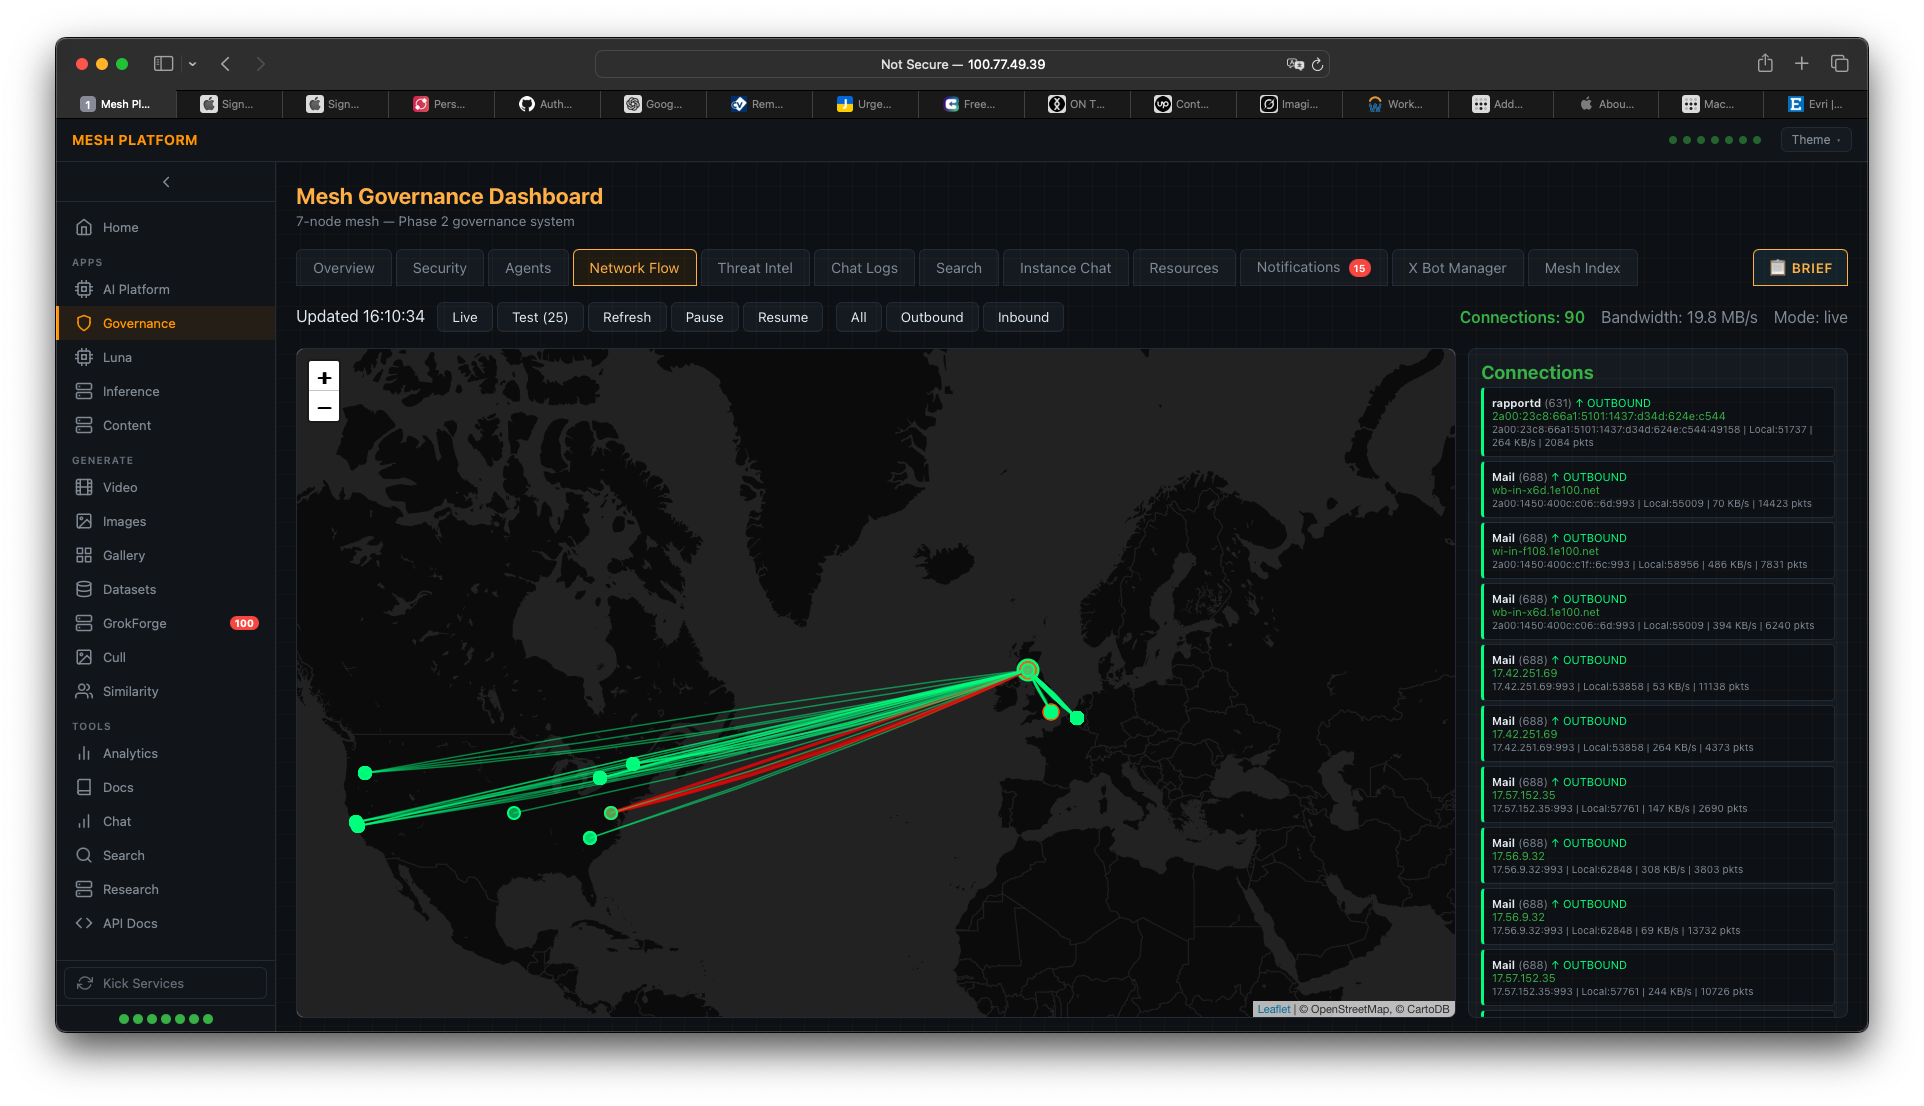The width and height of the screenshot is (1924, 1106).
Task: Toggle the Live mode button
Action: click(464, 317)
